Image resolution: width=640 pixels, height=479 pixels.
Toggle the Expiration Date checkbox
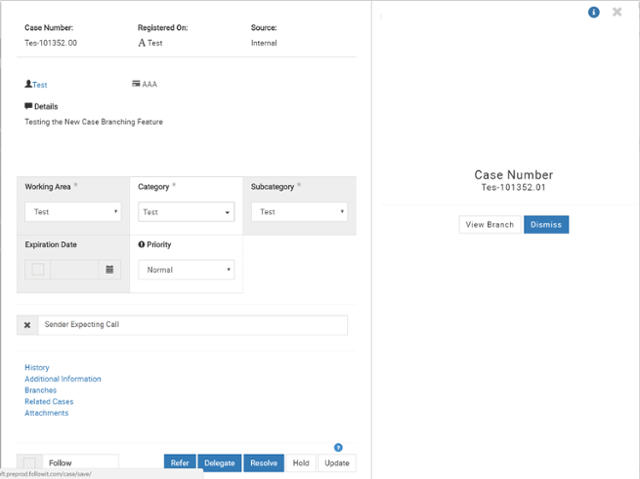coord(38,270)
